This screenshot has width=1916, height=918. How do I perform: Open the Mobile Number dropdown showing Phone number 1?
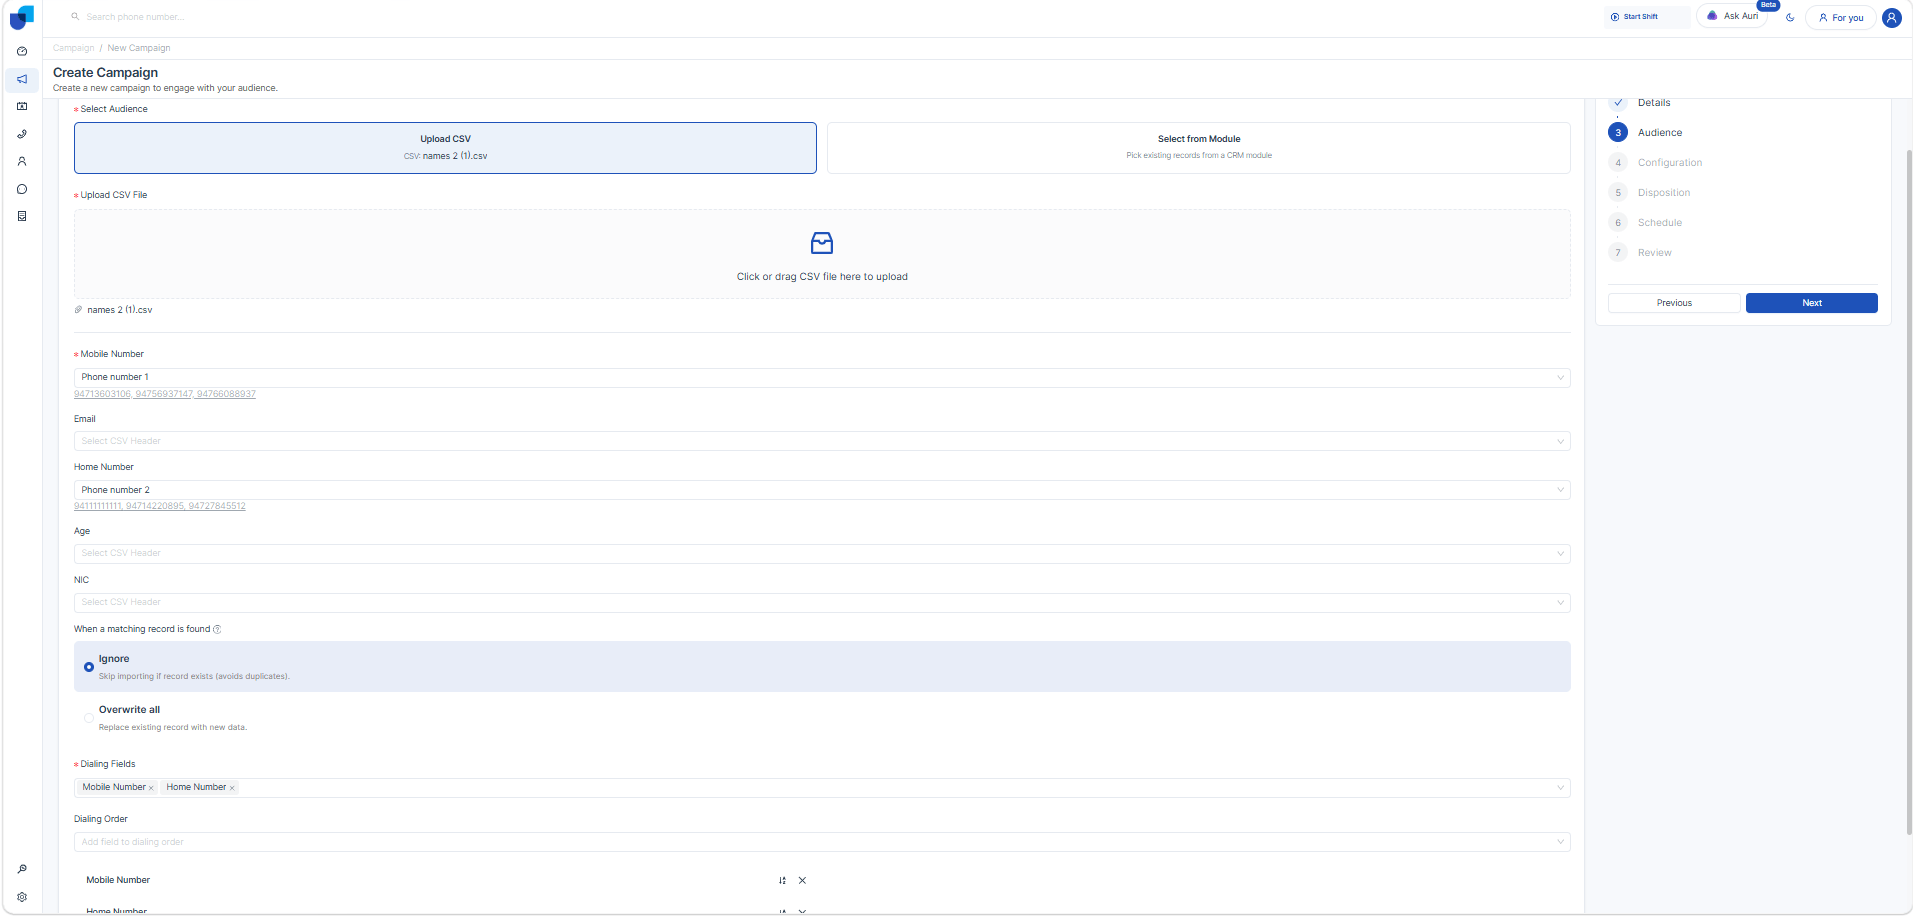[x=821, y=377]
